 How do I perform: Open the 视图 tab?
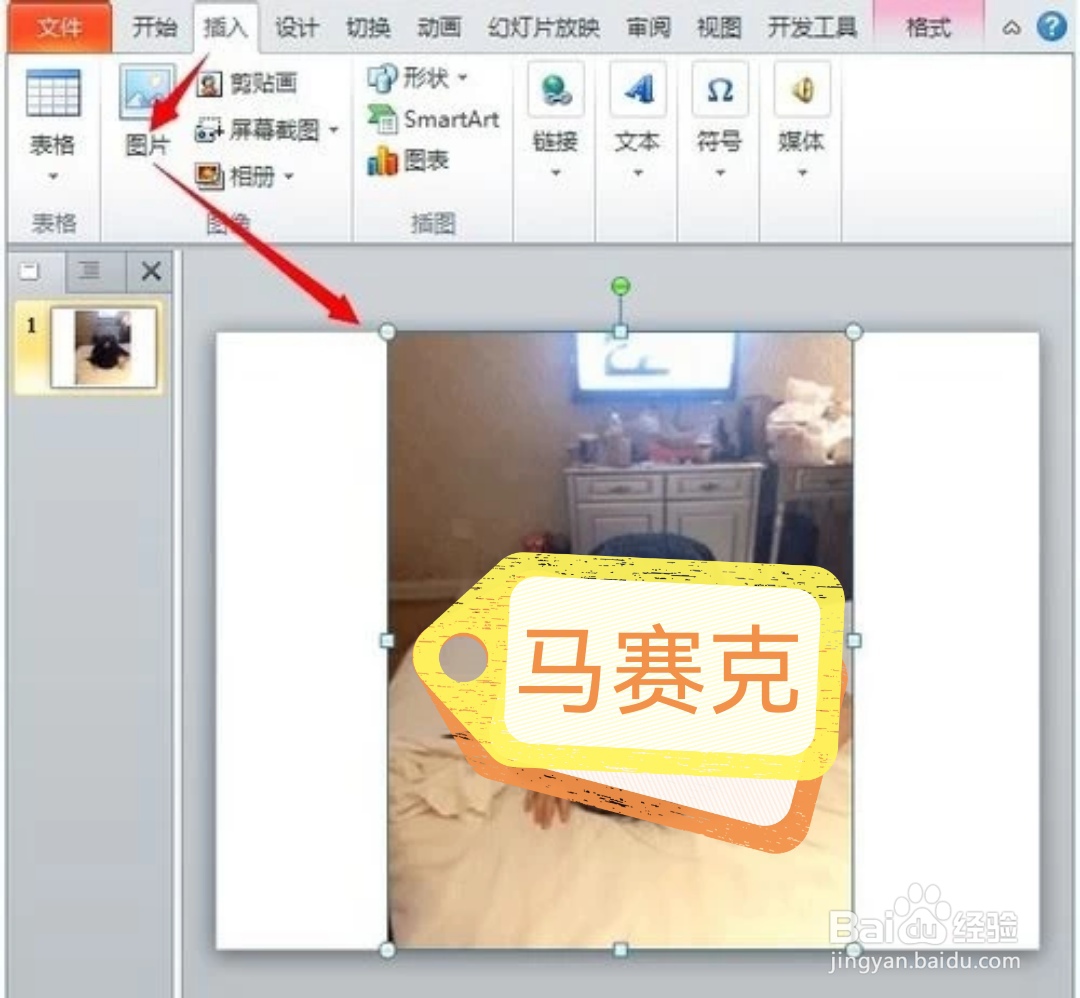(719, 28)
